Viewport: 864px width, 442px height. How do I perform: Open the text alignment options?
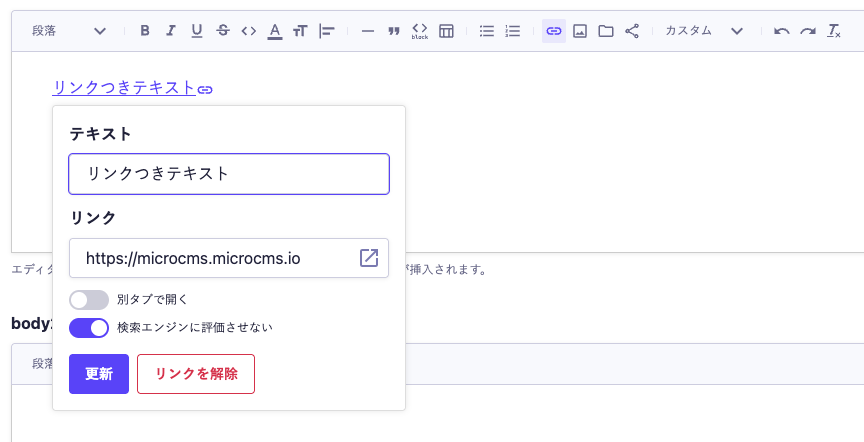point(326,31)
